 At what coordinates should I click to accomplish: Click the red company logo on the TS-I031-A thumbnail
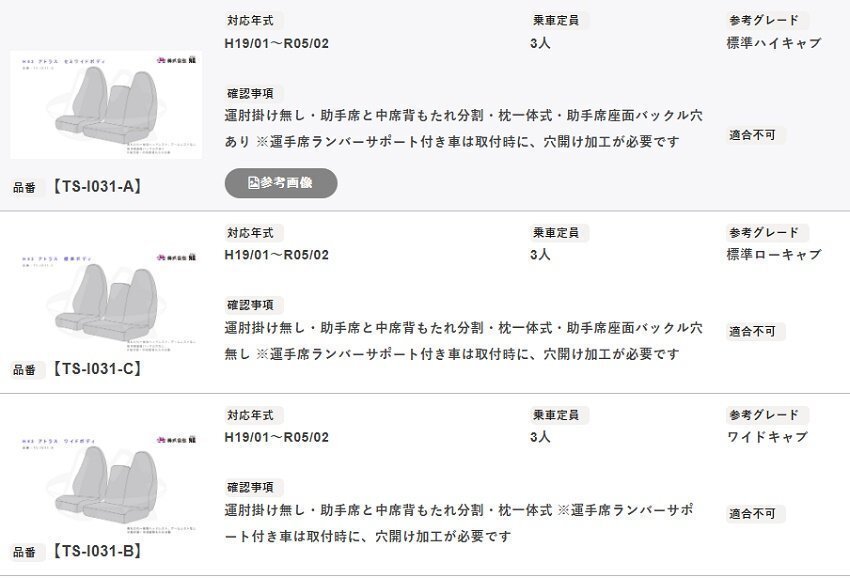click(x=161, y=60)
